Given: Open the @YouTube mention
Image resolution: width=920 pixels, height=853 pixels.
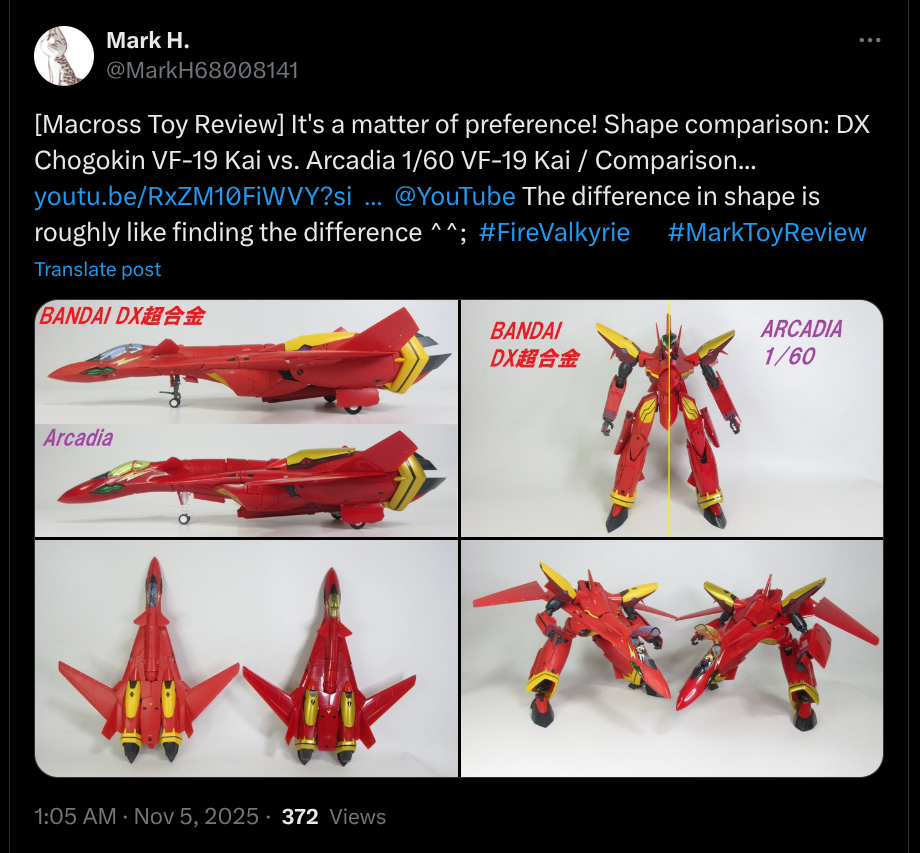Looking at the screenshot, I should click(455, 197).
